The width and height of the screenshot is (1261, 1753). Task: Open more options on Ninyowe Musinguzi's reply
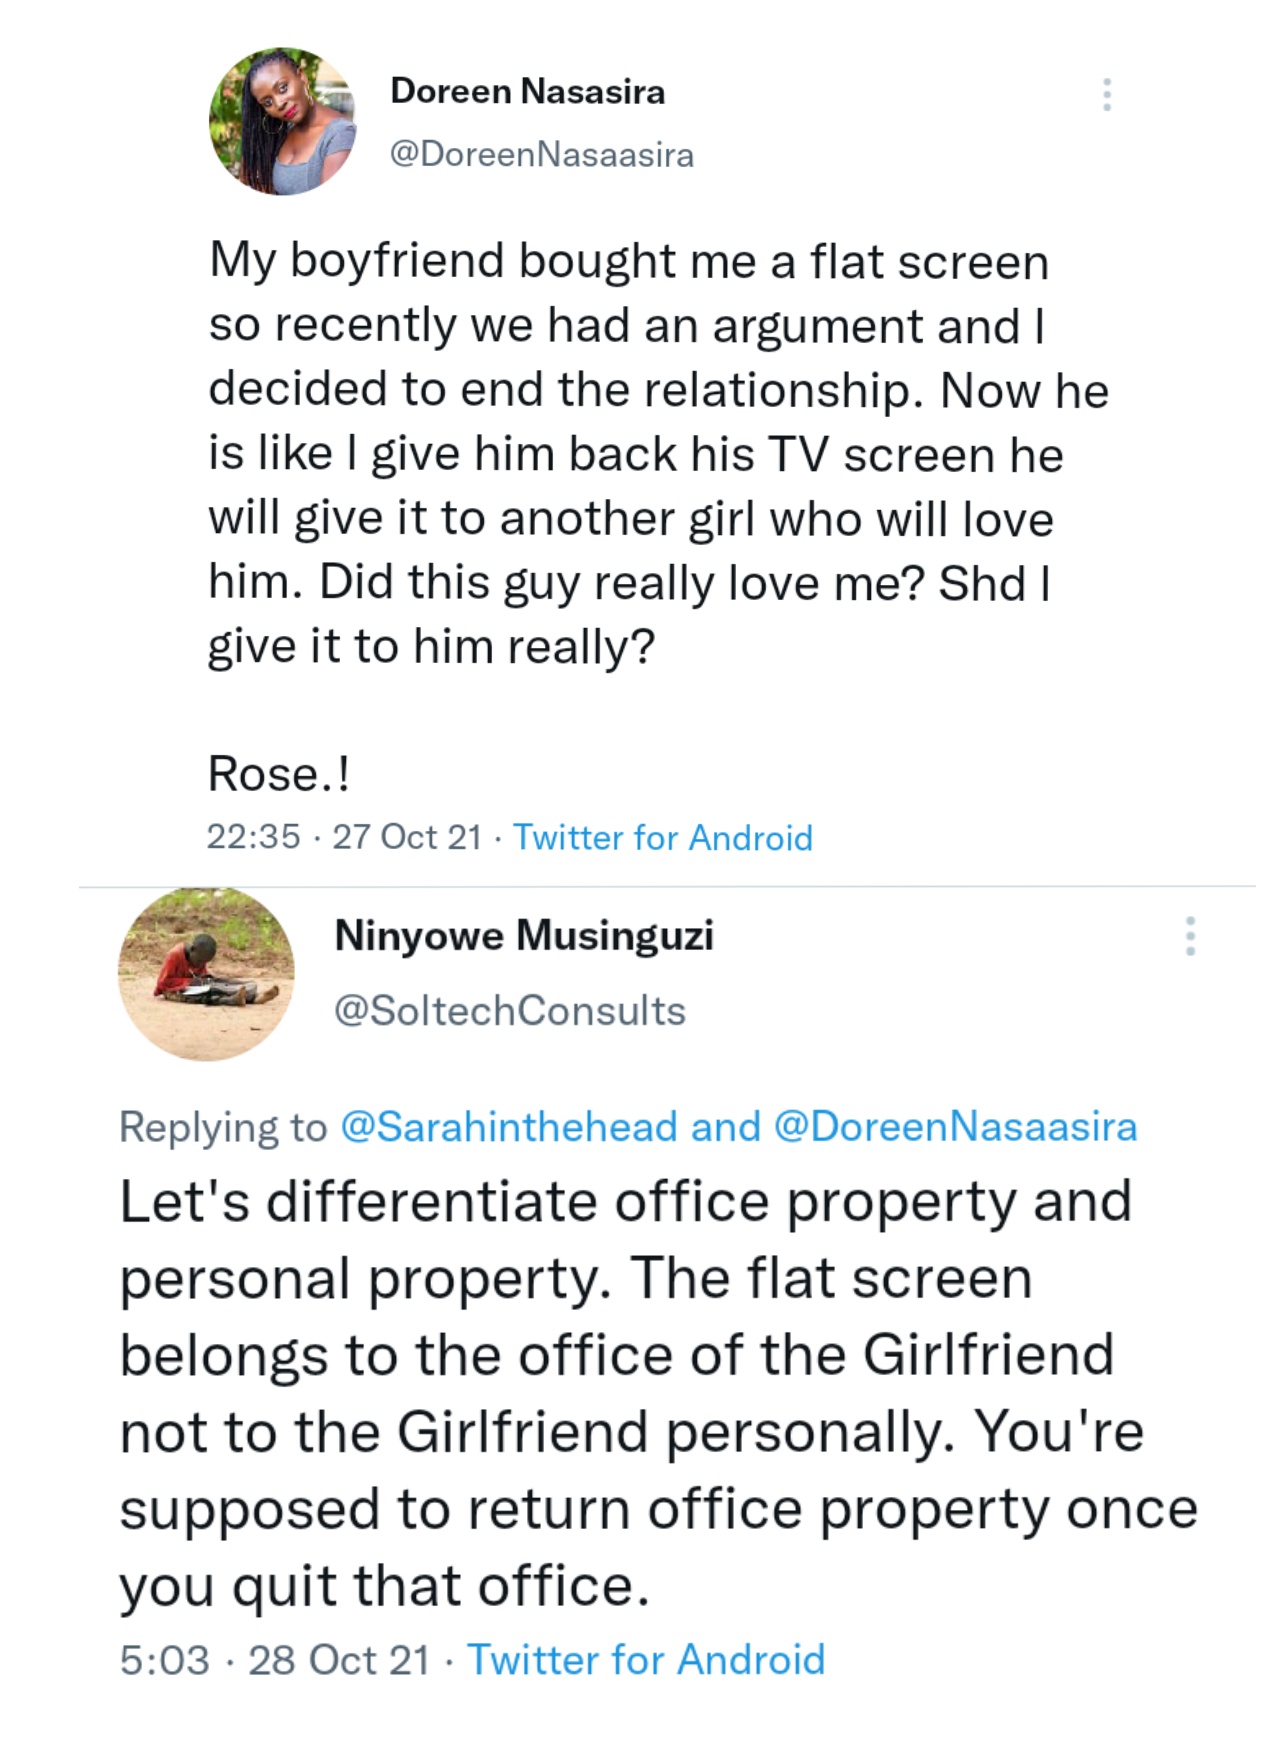coord(1189,935)
